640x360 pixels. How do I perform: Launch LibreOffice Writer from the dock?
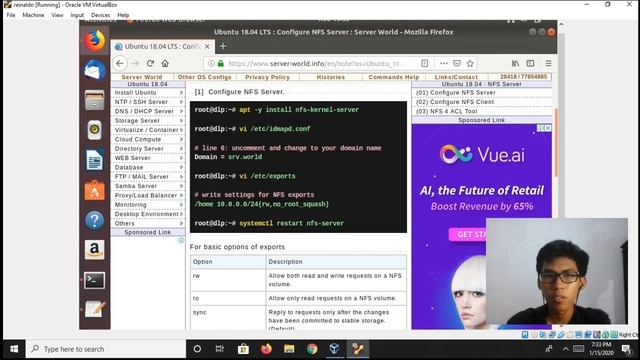tap(95, 160)
